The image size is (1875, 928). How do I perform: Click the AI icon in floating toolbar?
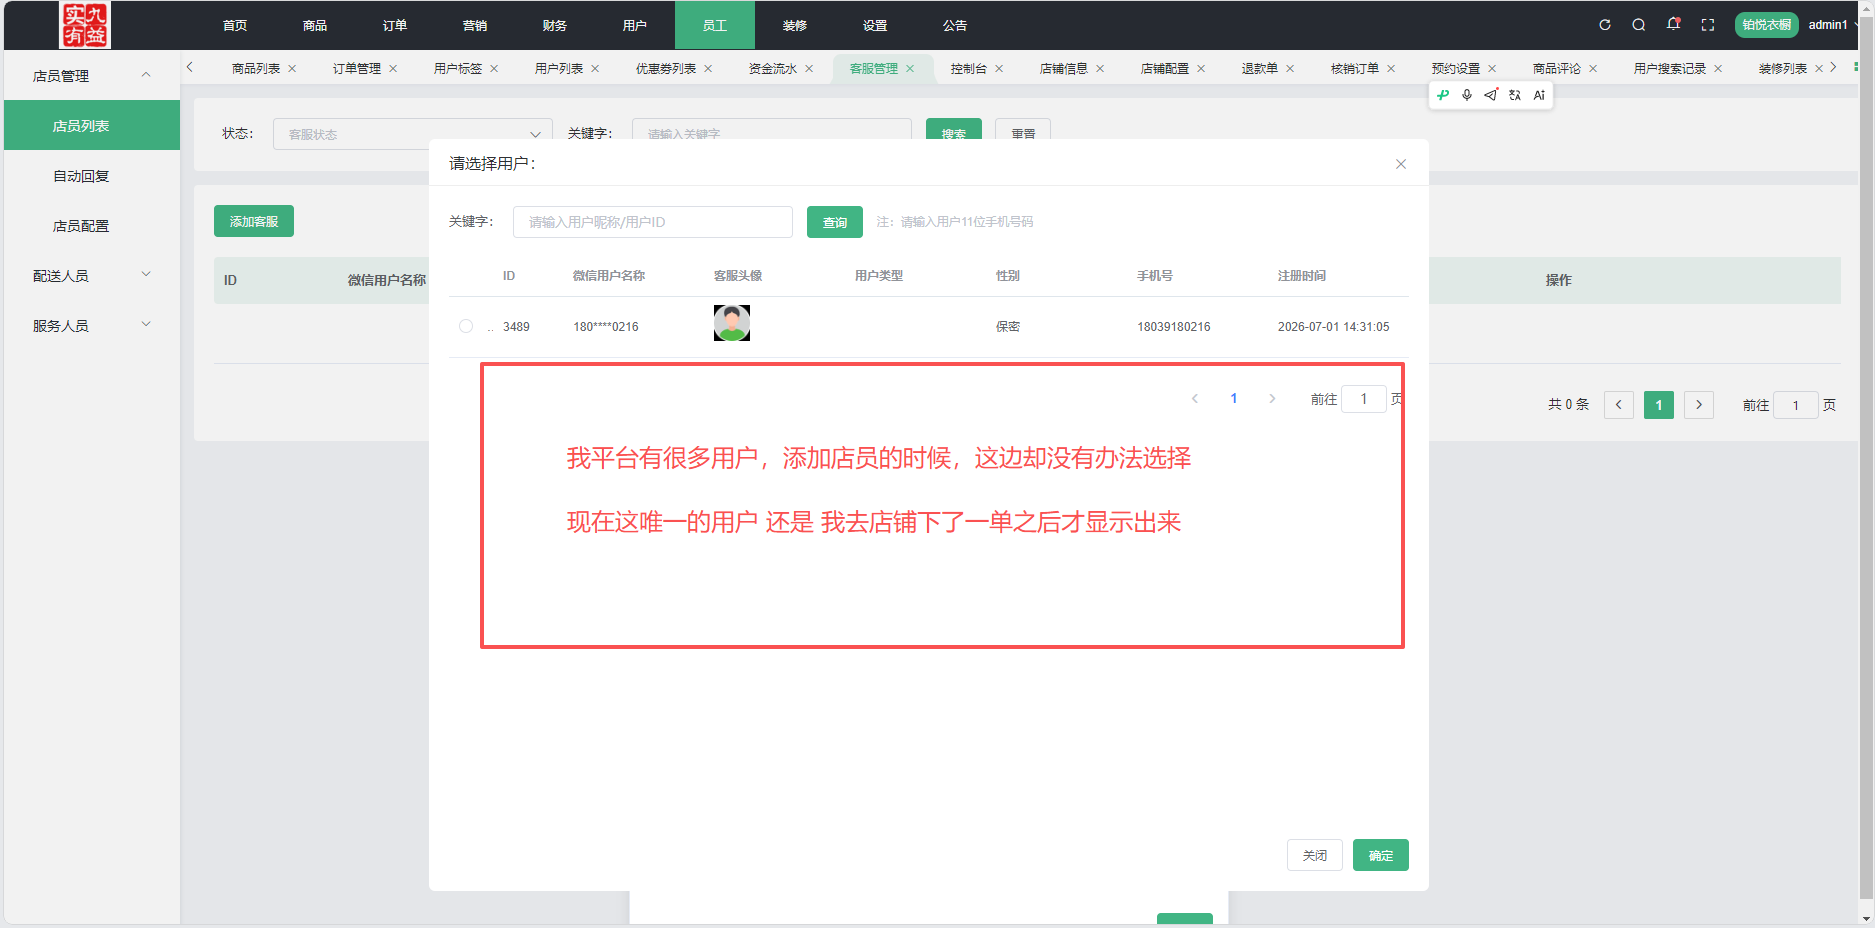(x=1539, y=95)
